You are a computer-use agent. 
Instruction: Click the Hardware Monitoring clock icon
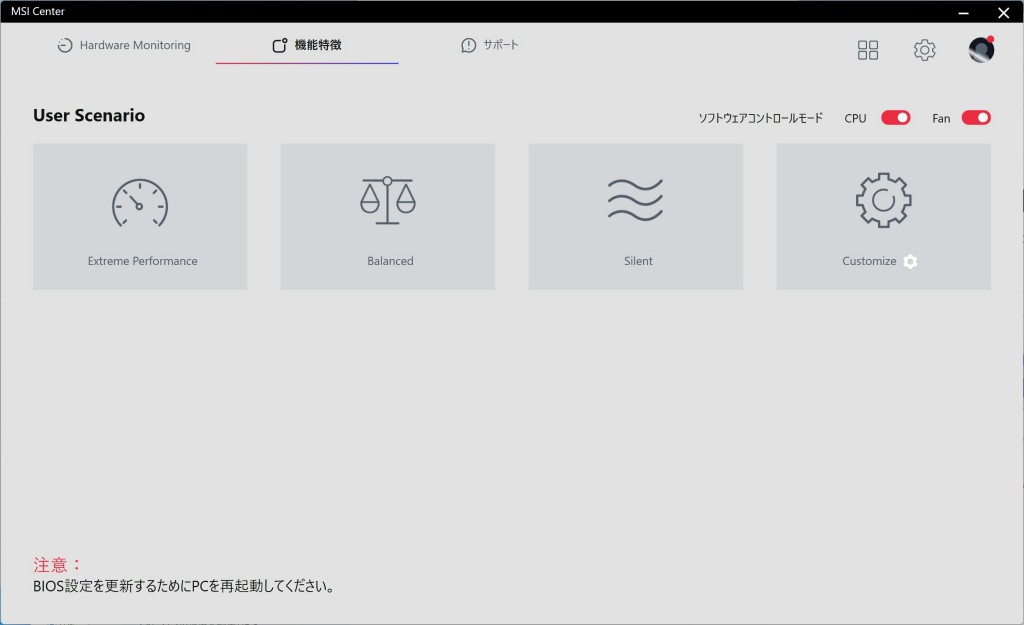[65, 45]
